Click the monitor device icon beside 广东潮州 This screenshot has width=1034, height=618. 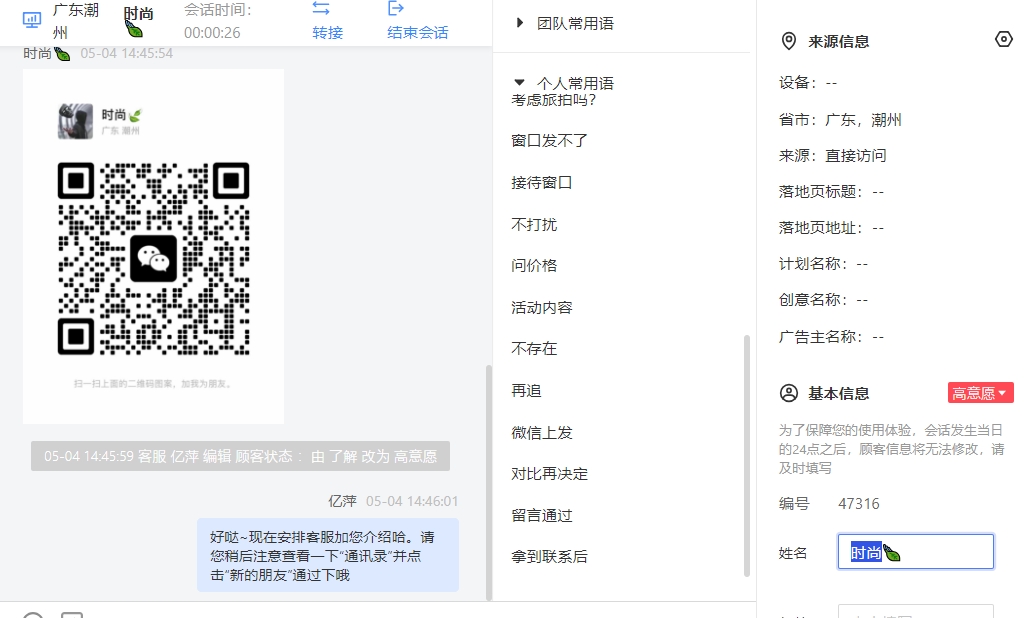click(32, 20)
